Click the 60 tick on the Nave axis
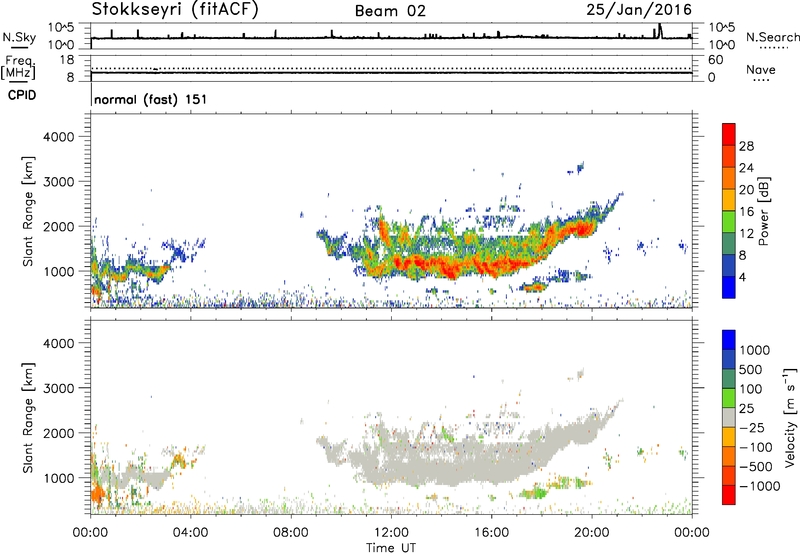This screenshot has width=800, height=554. point(715,60)
